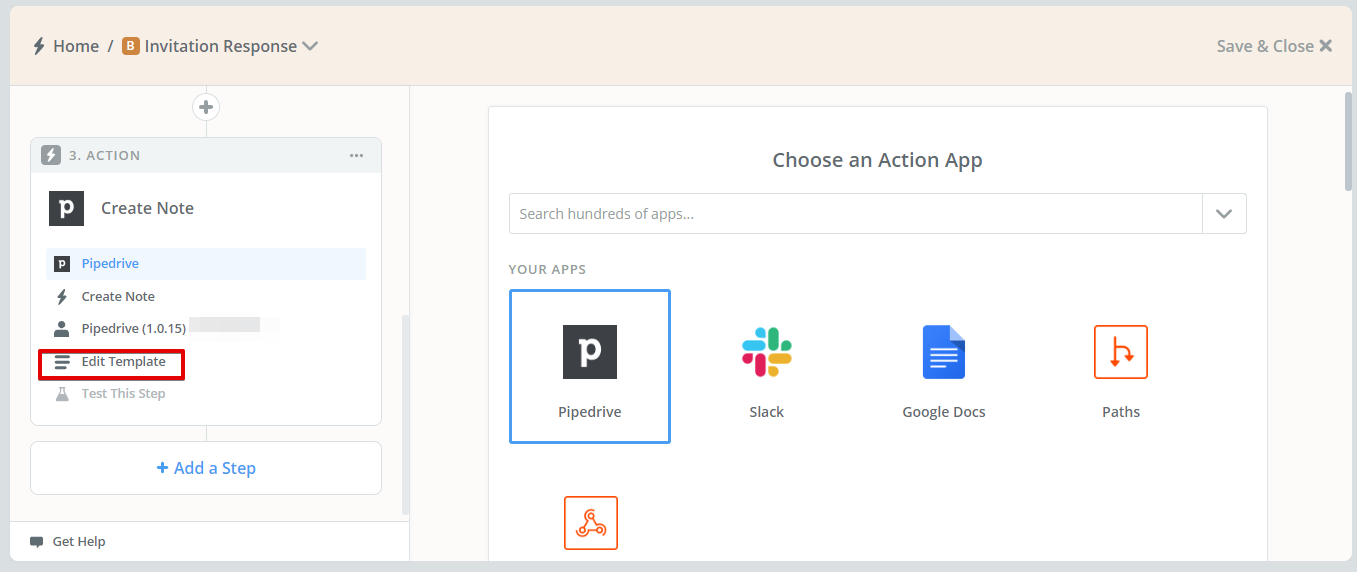Click the + Add a Step button

tap(206, 468)
